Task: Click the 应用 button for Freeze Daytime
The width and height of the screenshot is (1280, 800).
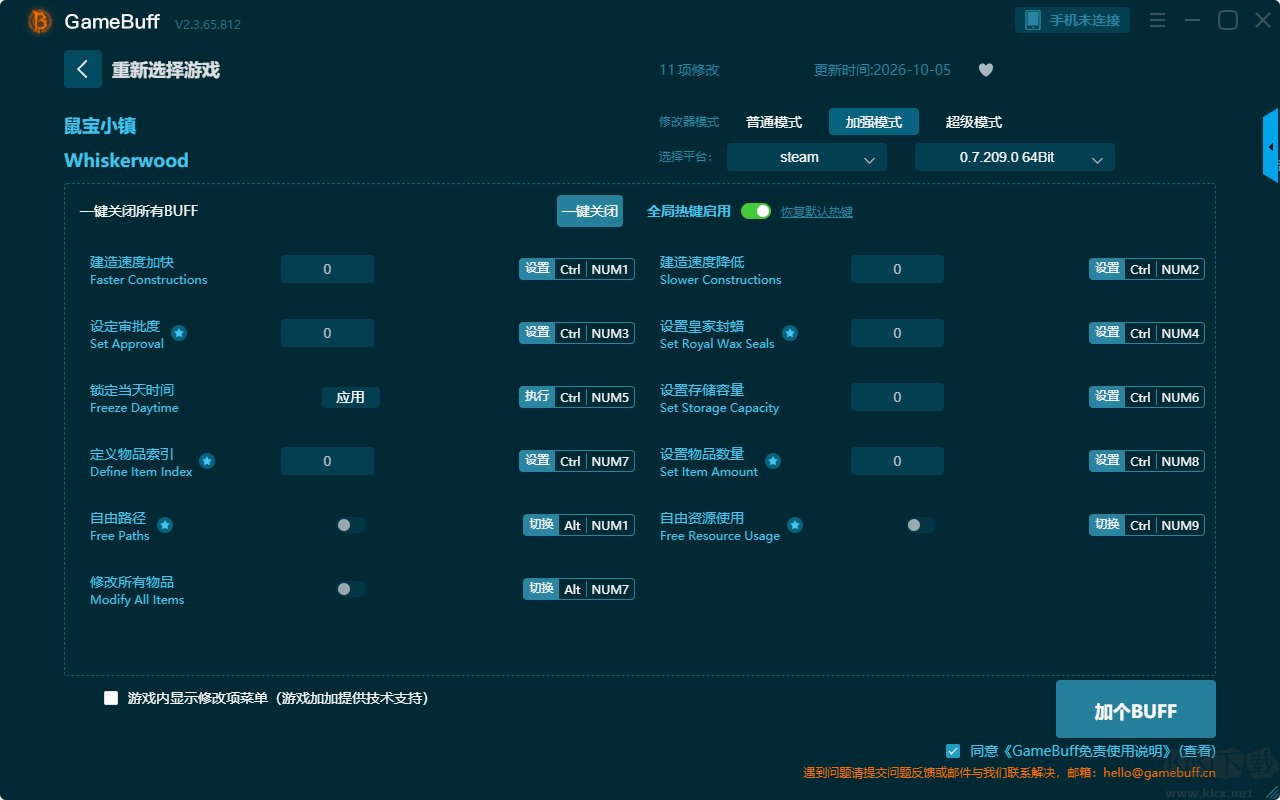Action: click(351, 397)
